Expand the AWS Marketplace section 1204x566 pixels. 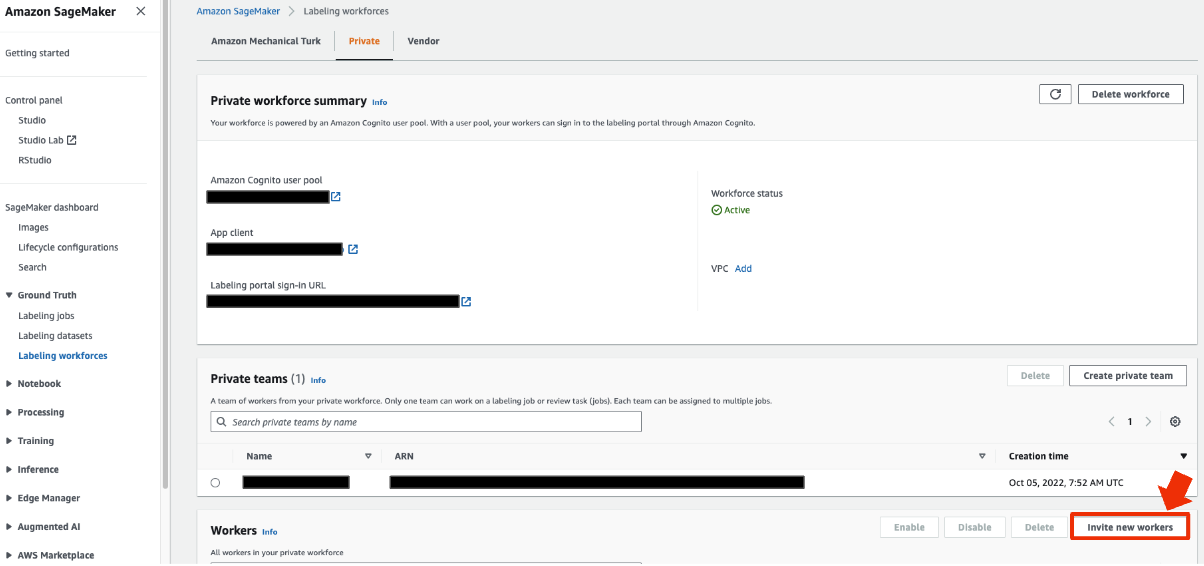pos(9,555)
